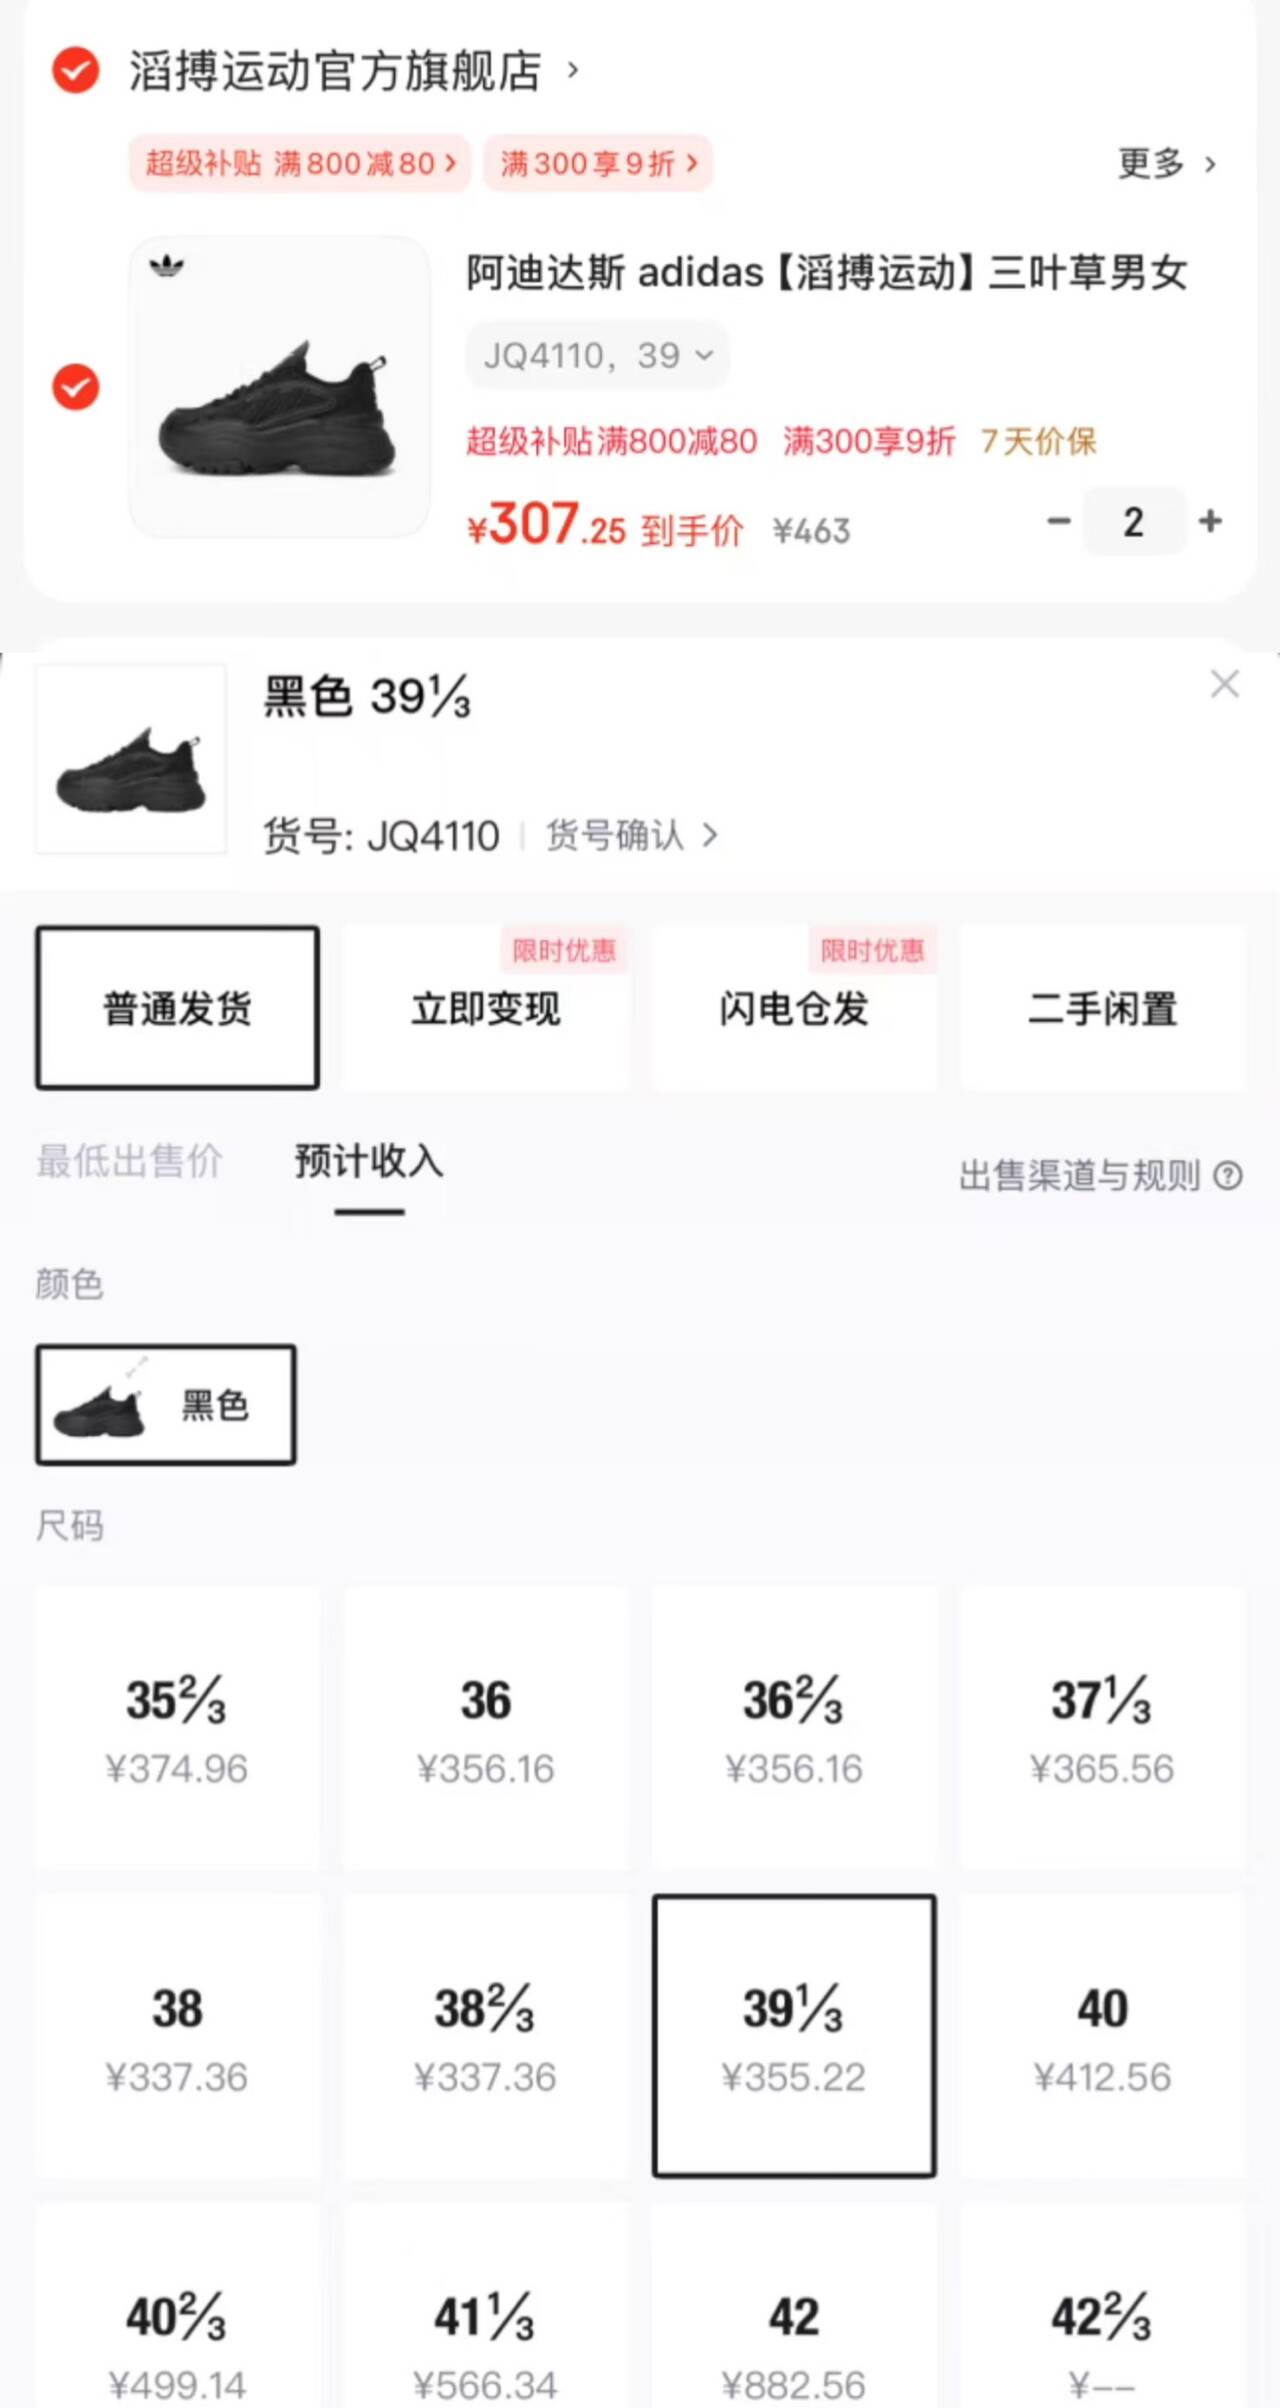Pick size 40 priced ¥412.56
The height and width of the screenshot is (2408, 1280).
[1102, 2036]
